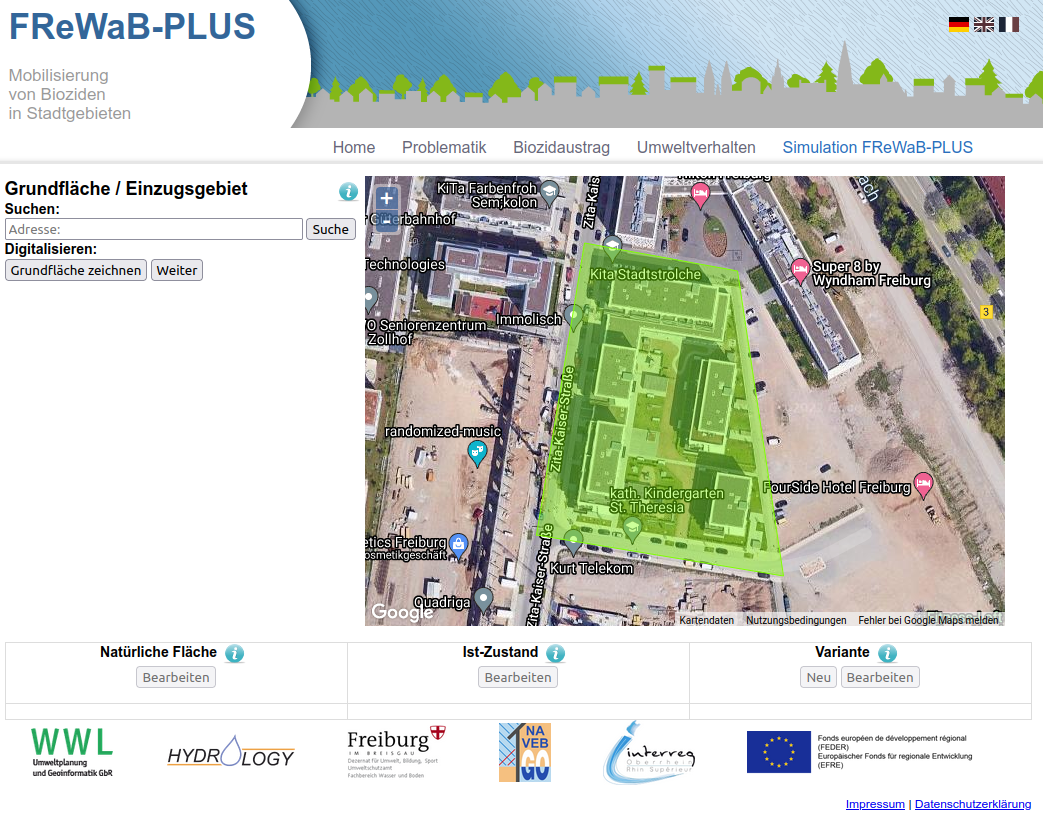This screenshot has height=829, width=1043.
Task: Click the Suche button
Action: coord(330,229)
